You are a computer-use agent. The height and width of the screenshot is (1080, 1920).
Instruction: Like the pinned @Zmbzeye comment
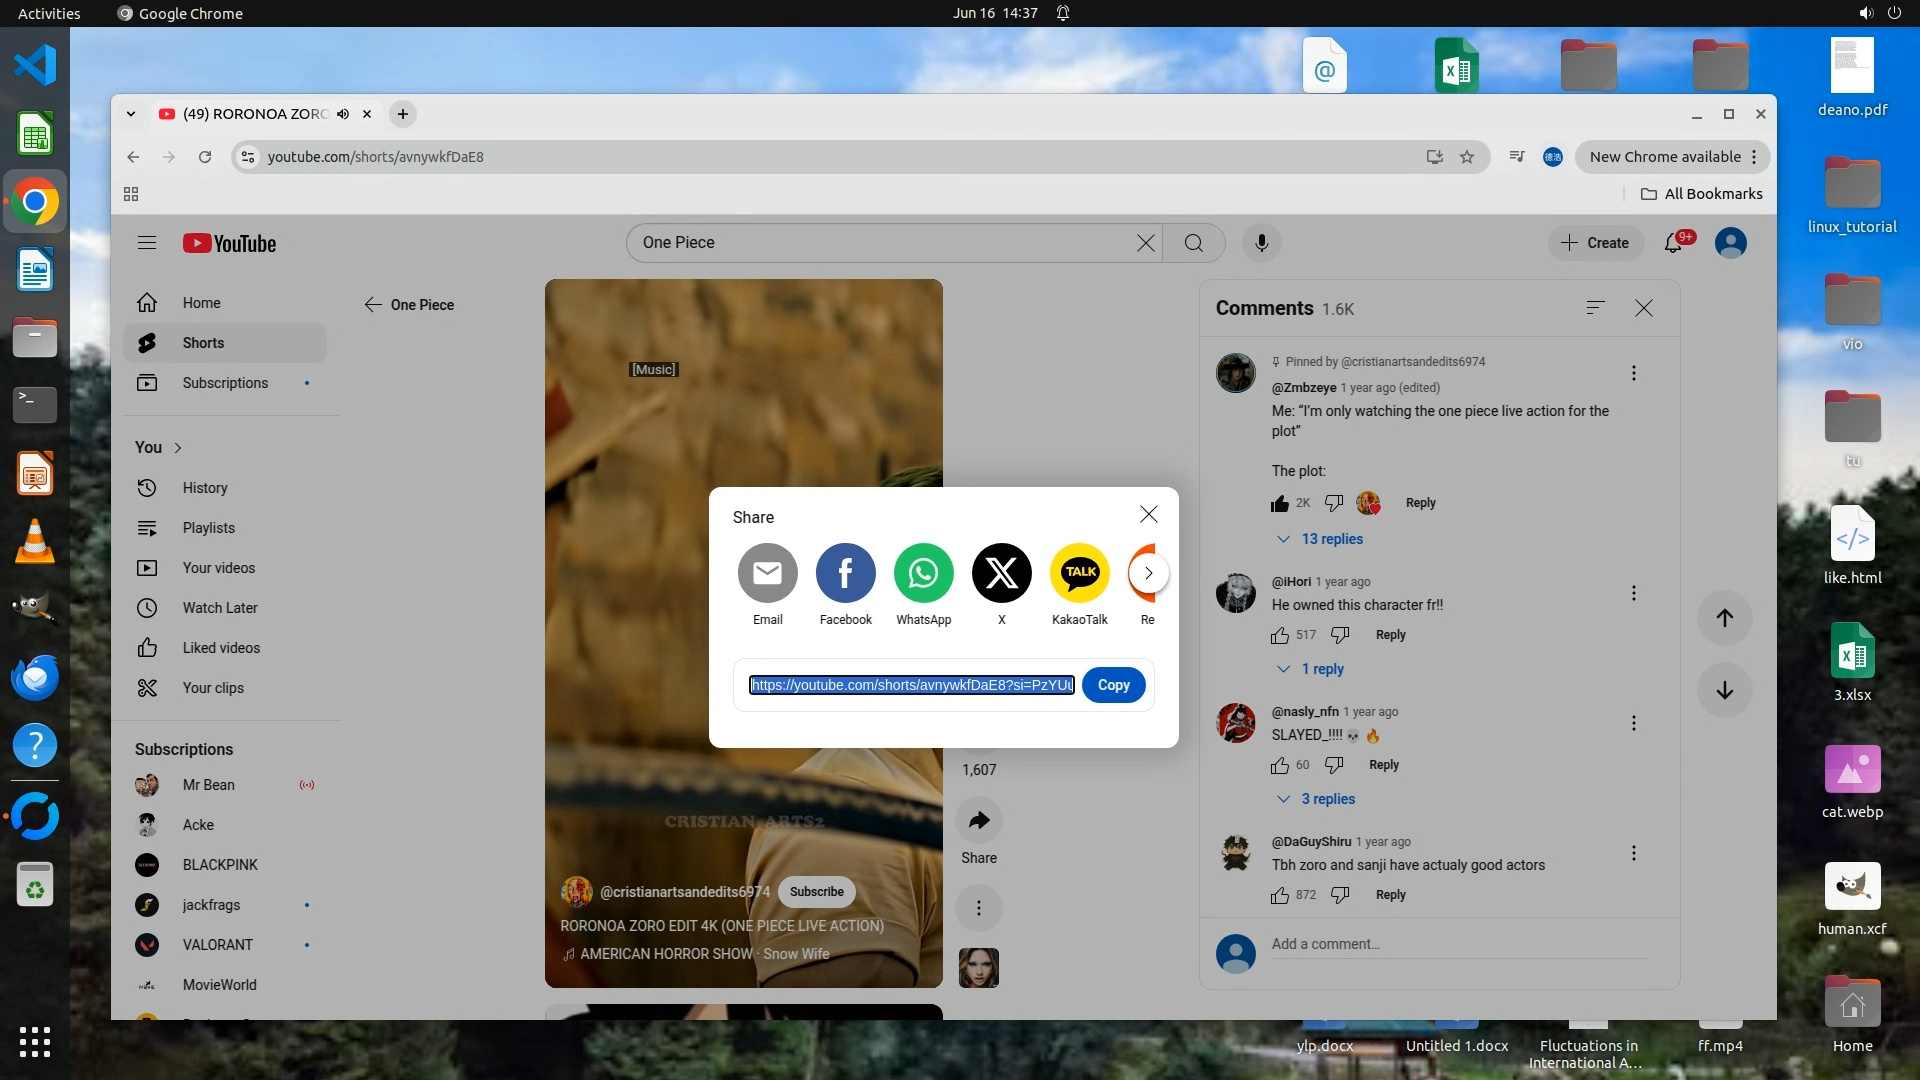(x=1280, y=503)
